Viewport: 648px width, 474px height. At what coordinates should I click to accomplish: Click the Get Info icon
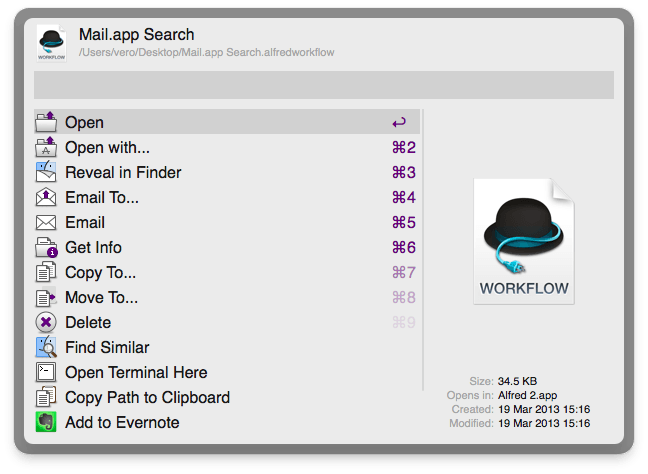(46, 248)
